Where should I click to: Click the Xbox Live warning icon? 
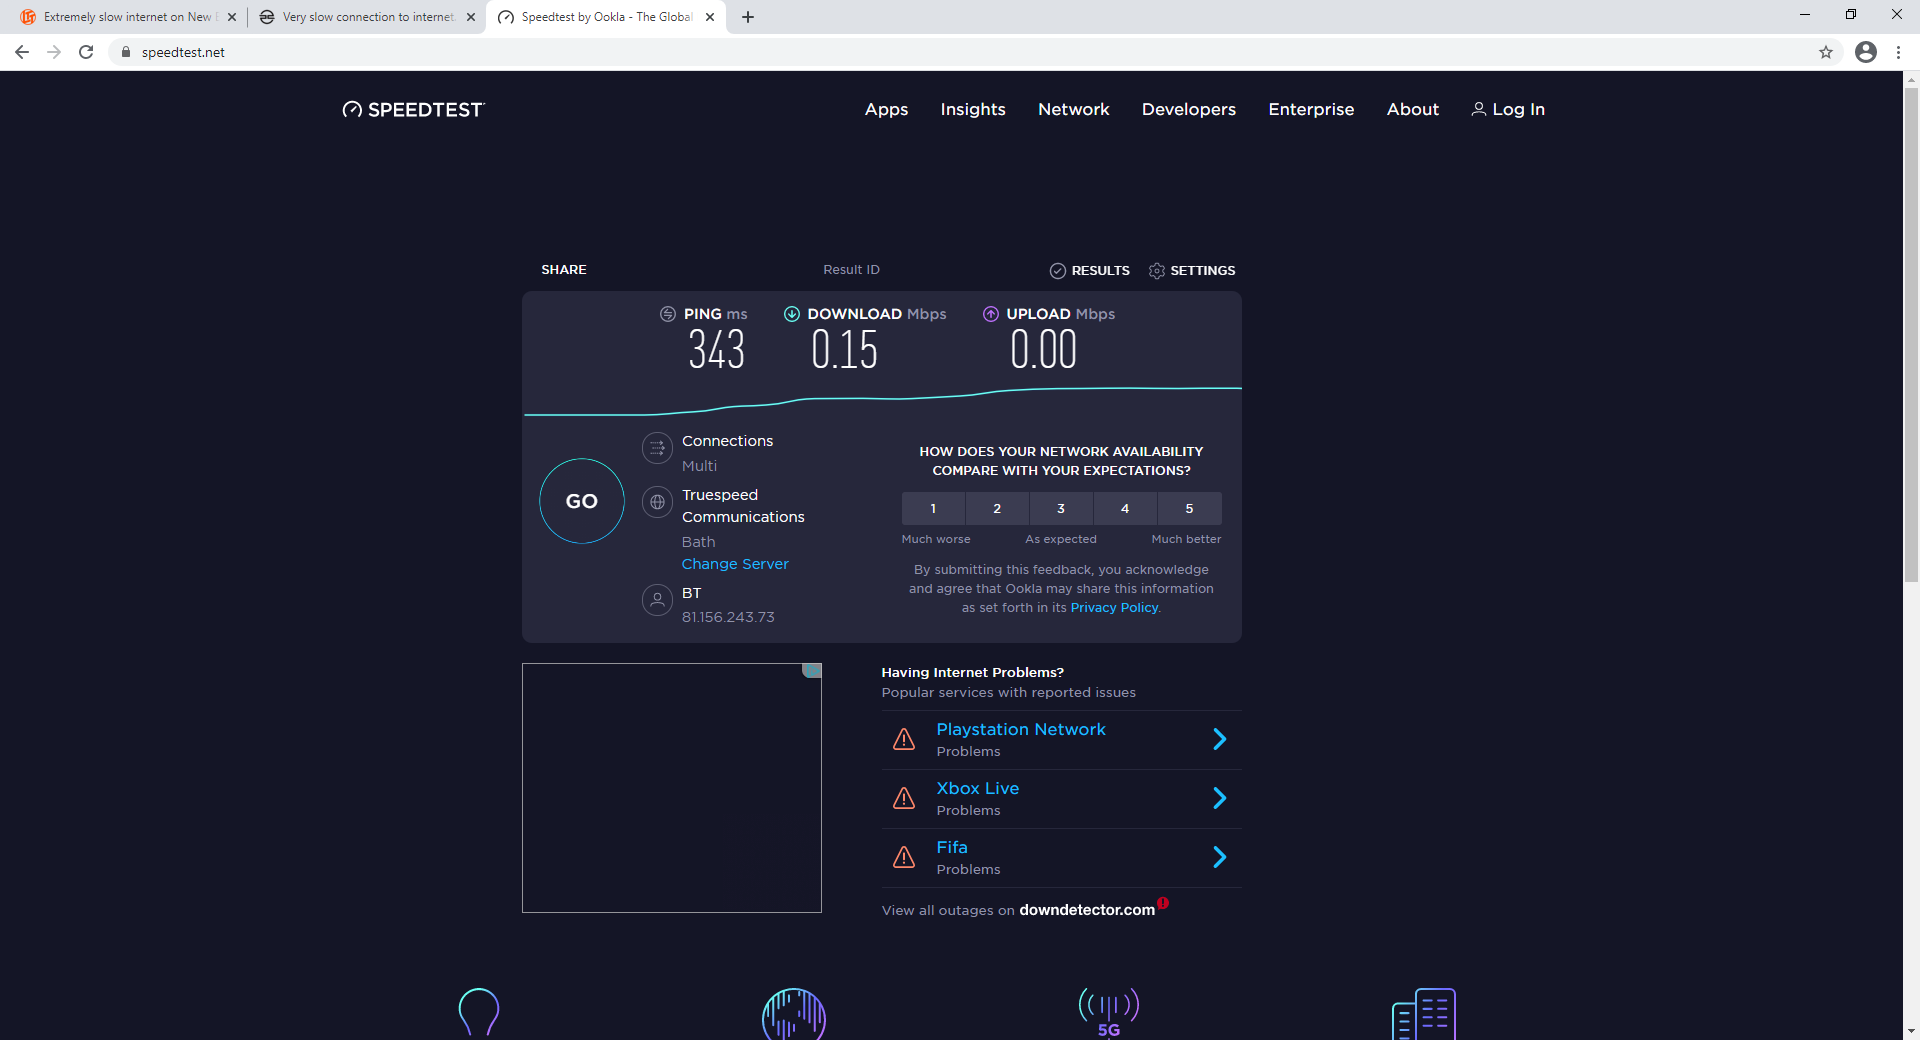point(904,798)
